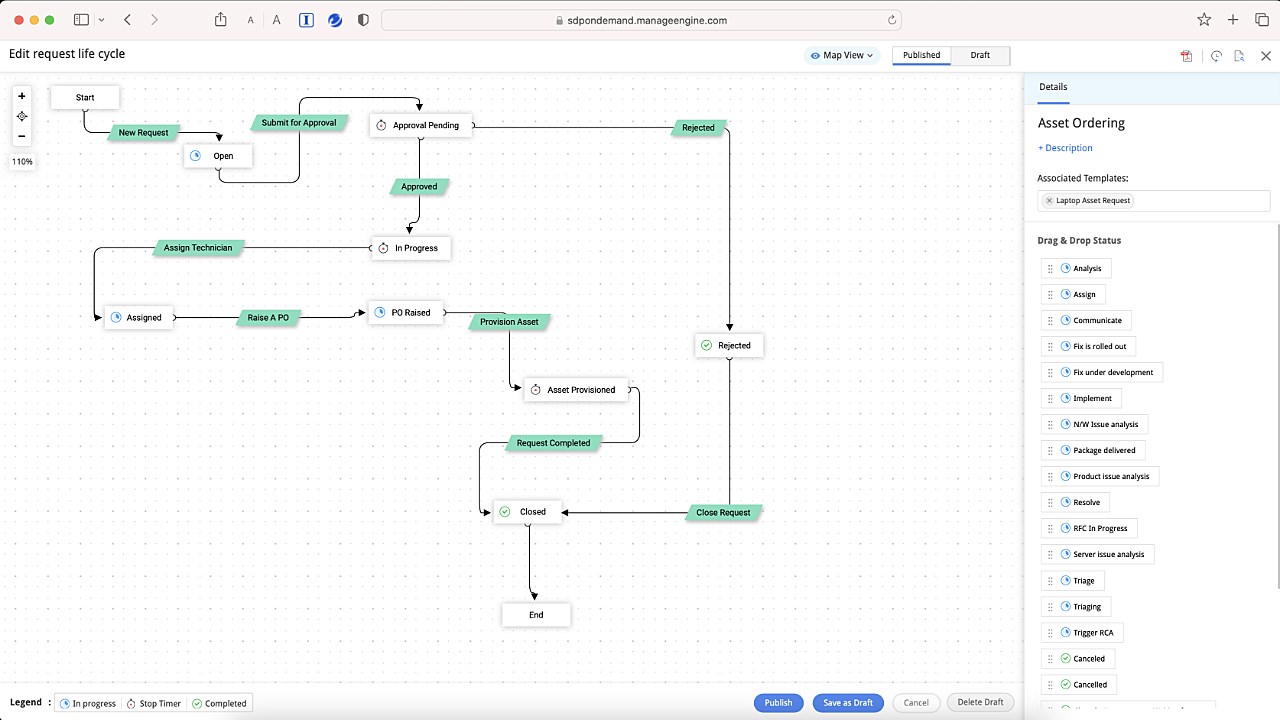Image resolution: width=1280 pixels, height=720 pixels.
Task: Click the New Request transition label
Action: click(144, 132)
